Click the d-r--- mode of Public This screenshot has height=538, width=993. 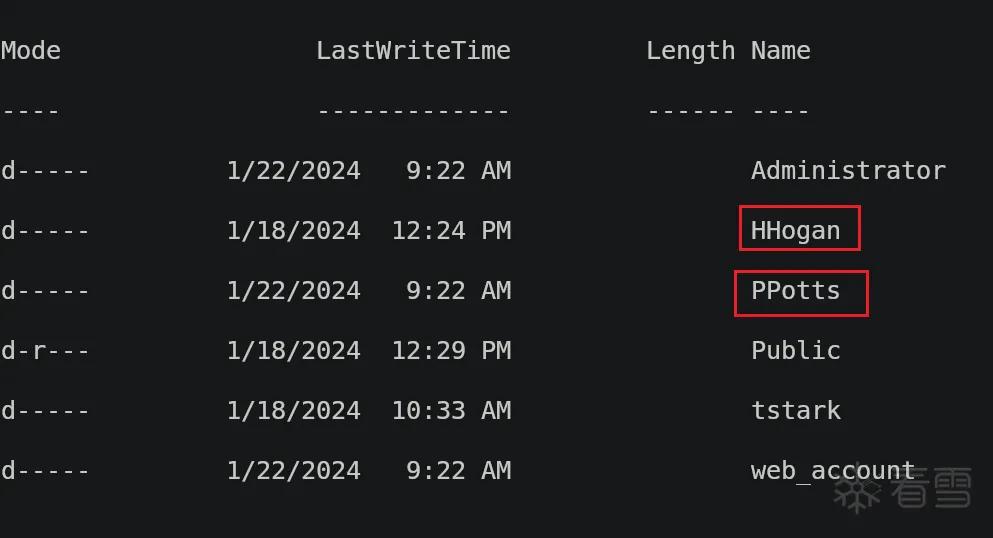(x=44, y=350)
